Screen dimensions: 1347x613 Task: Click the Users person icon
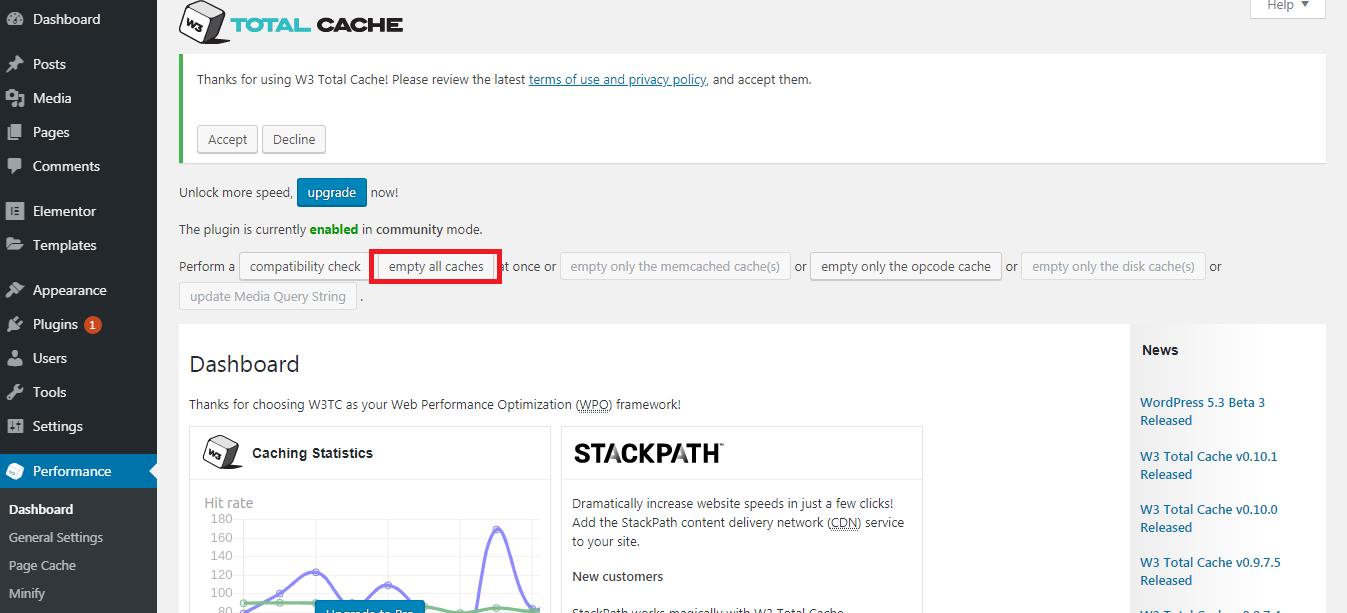click(x=15, y=358)
